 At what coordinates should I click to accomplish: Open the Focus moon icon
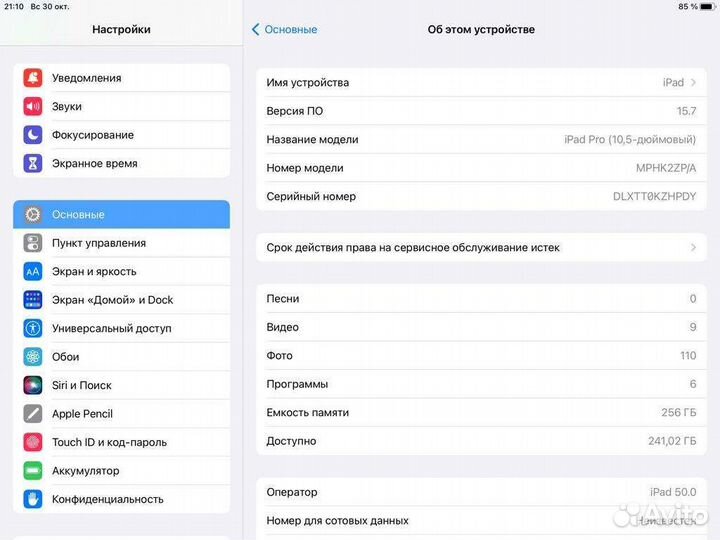(x=33, y=135)
